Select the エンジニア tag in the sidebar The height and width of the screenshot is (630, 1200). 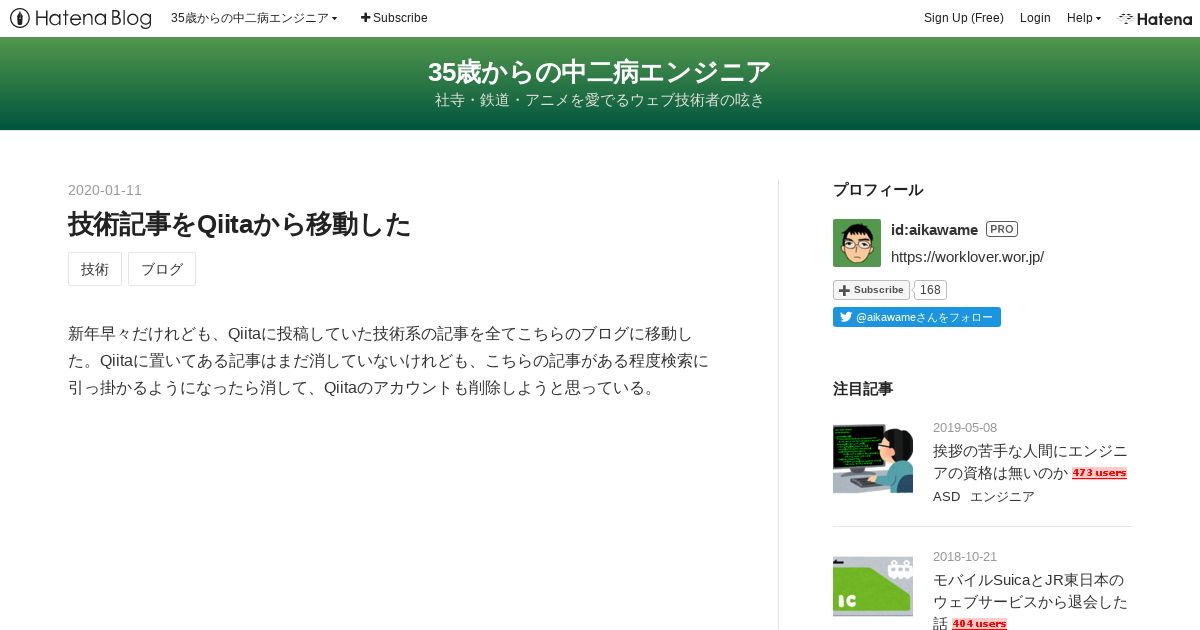pos(1002,497)
